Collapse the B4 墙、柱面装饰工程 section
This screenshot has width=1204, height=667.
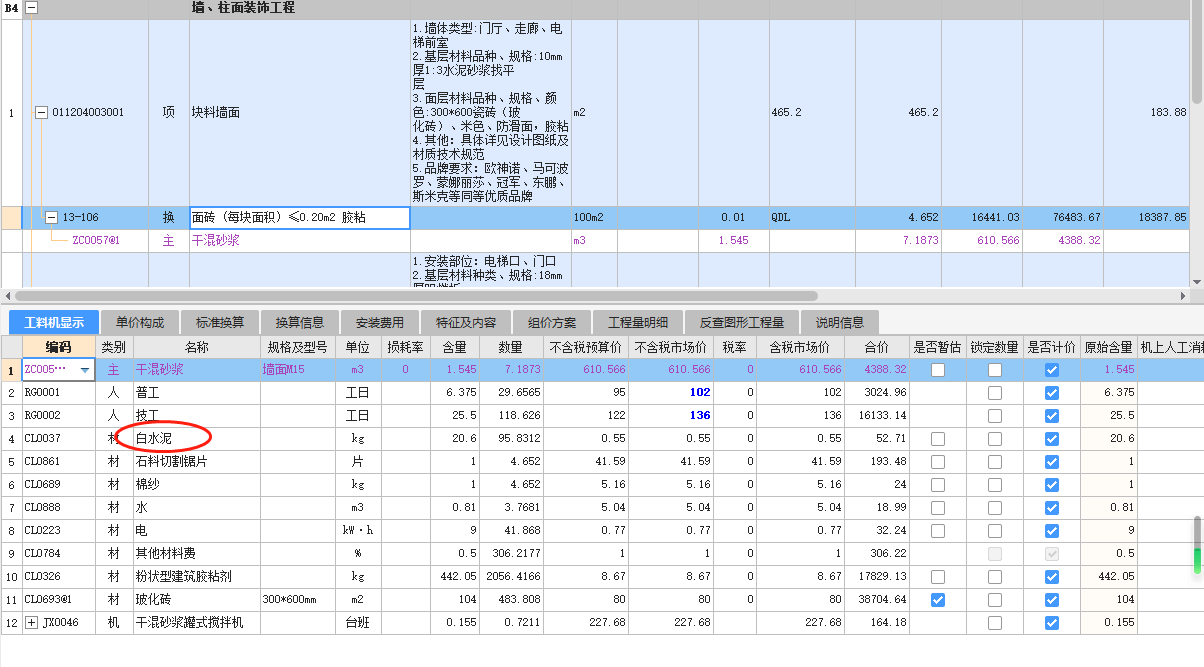pyautogui.click(x=31, y=7)
